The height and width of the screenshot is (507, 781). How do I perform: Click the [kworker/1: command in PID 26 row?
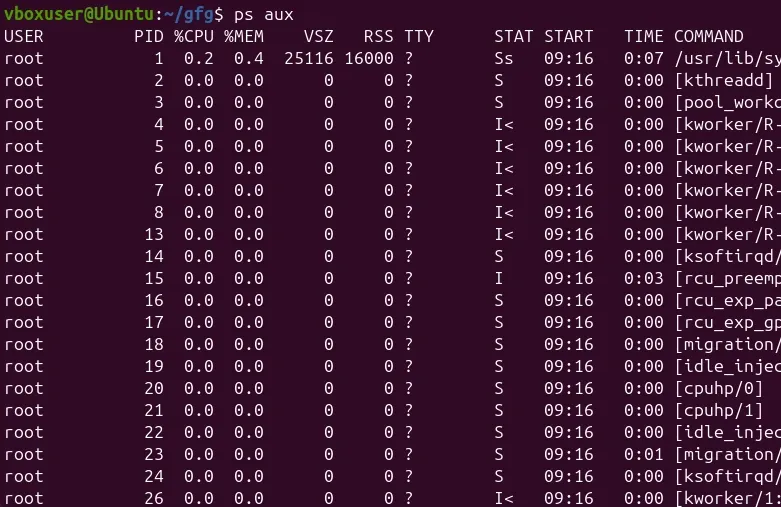point(728,498)
